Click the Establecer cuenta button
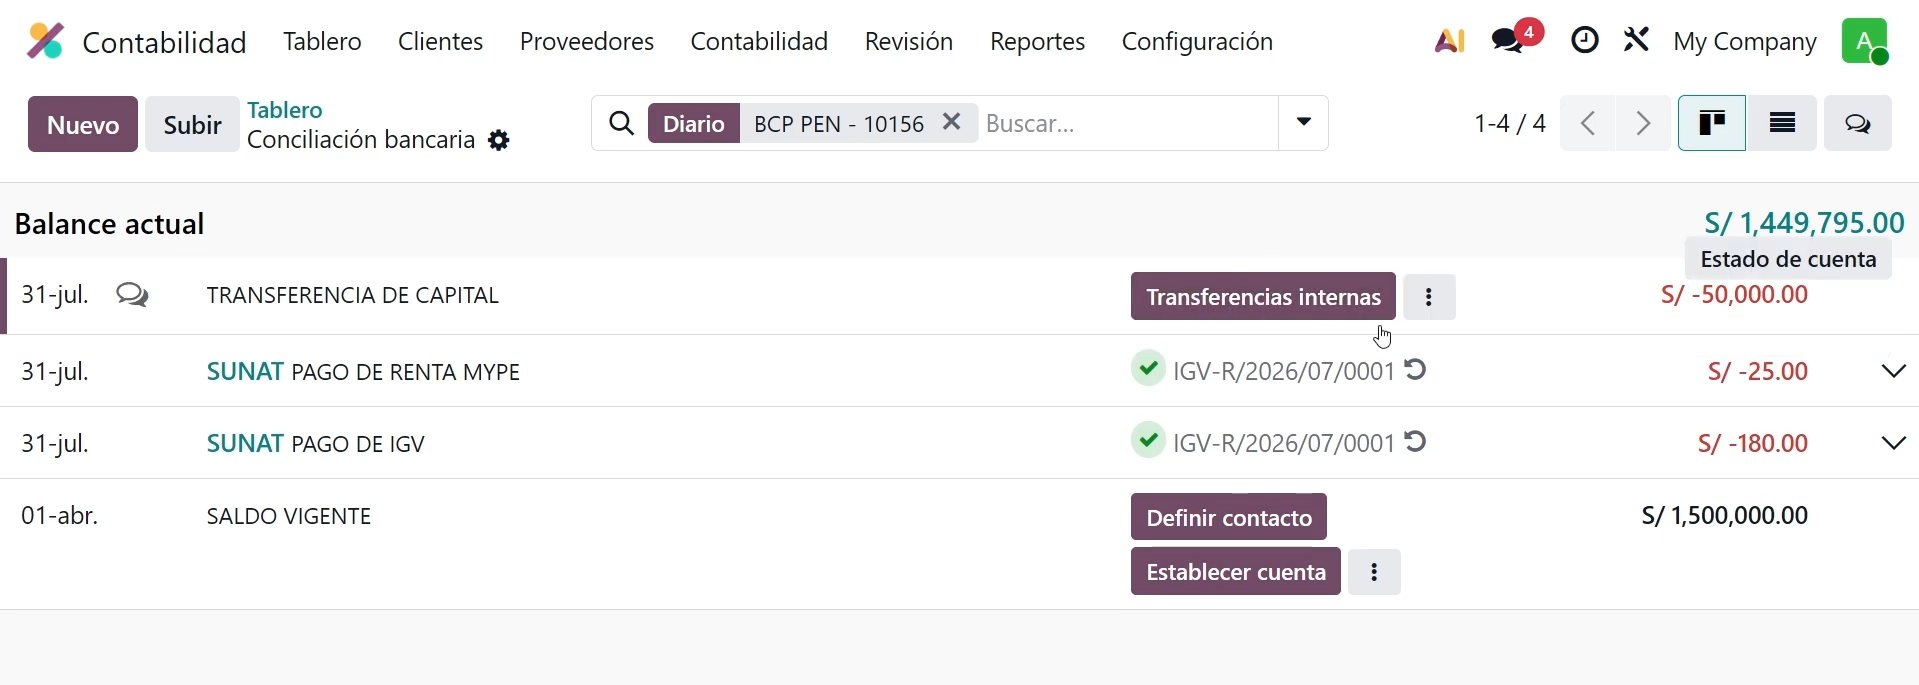 tap(1236, 572)
